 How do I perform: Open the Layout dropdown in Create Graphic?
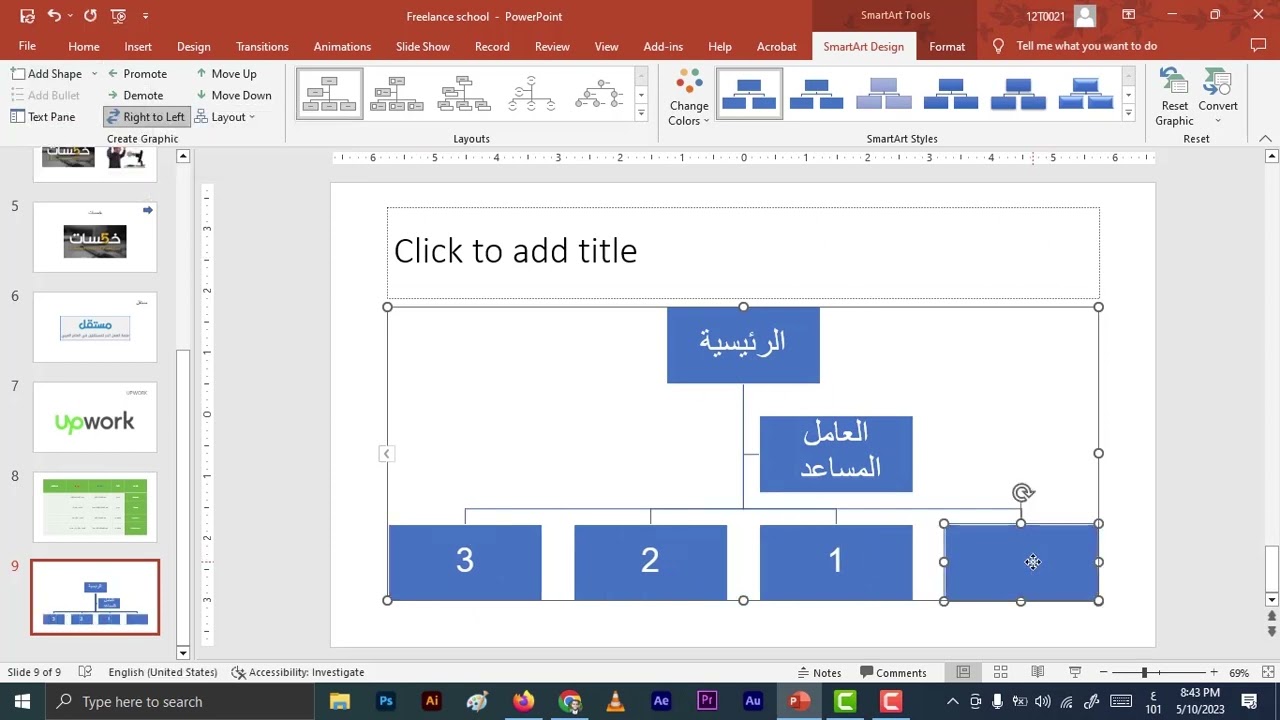(x=225, y=117)
